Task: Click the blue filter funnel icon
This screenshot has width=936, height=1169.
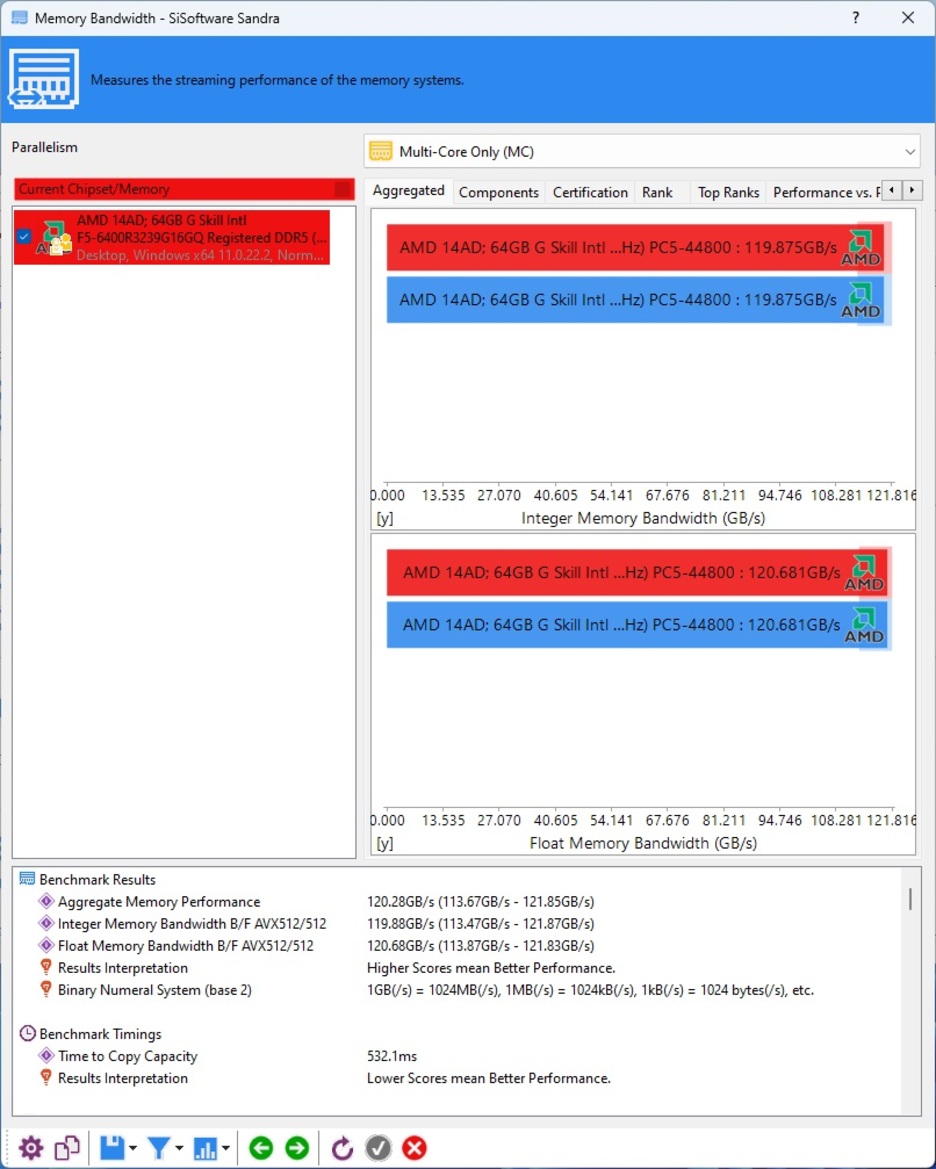Action: pos(158,1148)
